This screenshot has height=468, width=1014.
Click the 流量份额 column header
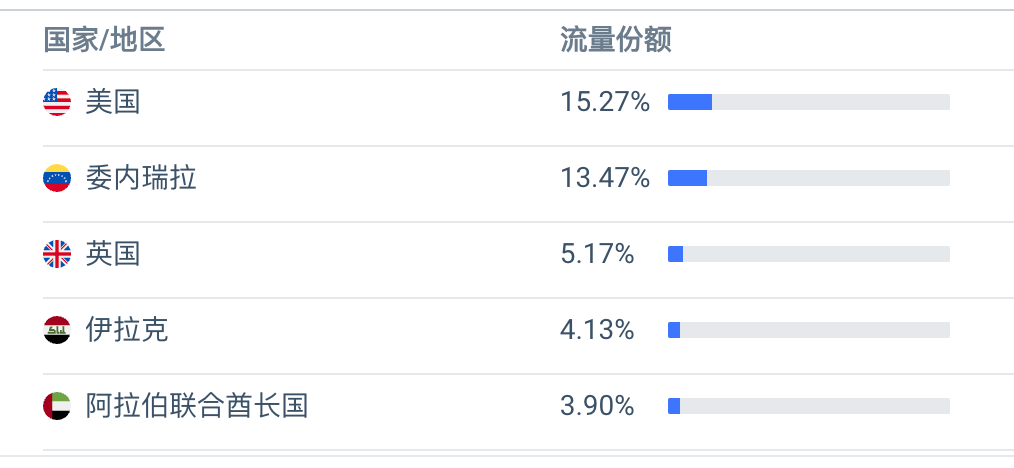tap(616, 40)
